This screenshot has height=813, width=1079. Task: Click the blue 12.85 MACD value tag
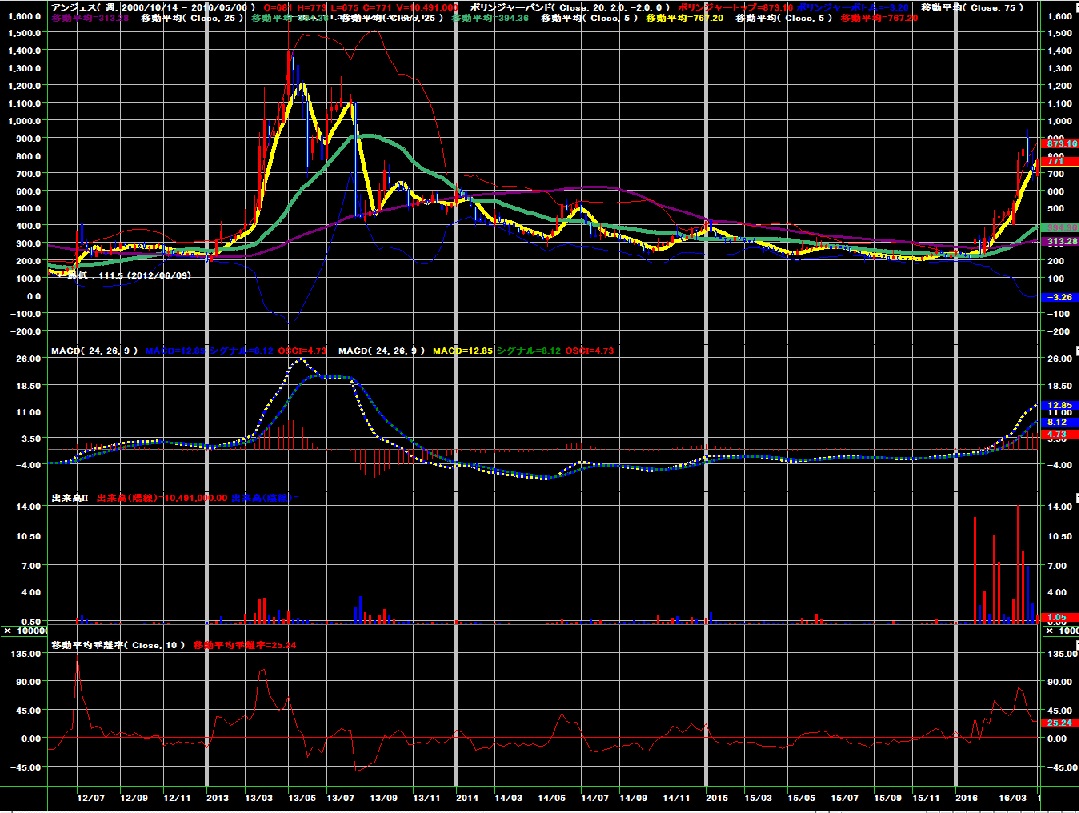[x=1058, y=405]
